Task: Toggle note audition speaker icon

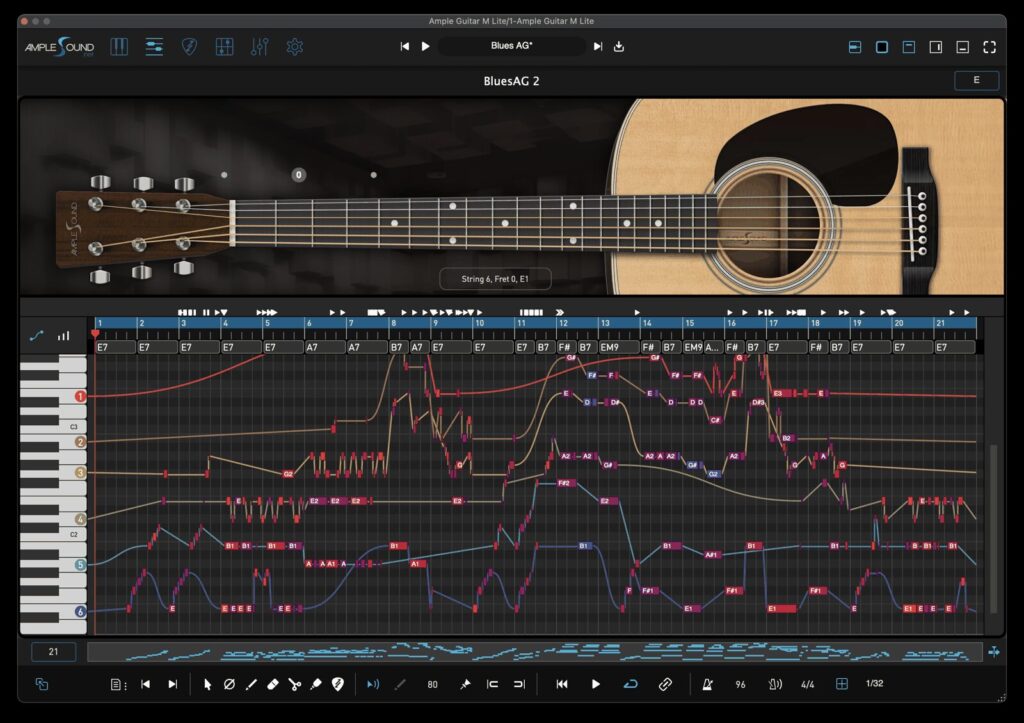Action: tap(372, 684)
